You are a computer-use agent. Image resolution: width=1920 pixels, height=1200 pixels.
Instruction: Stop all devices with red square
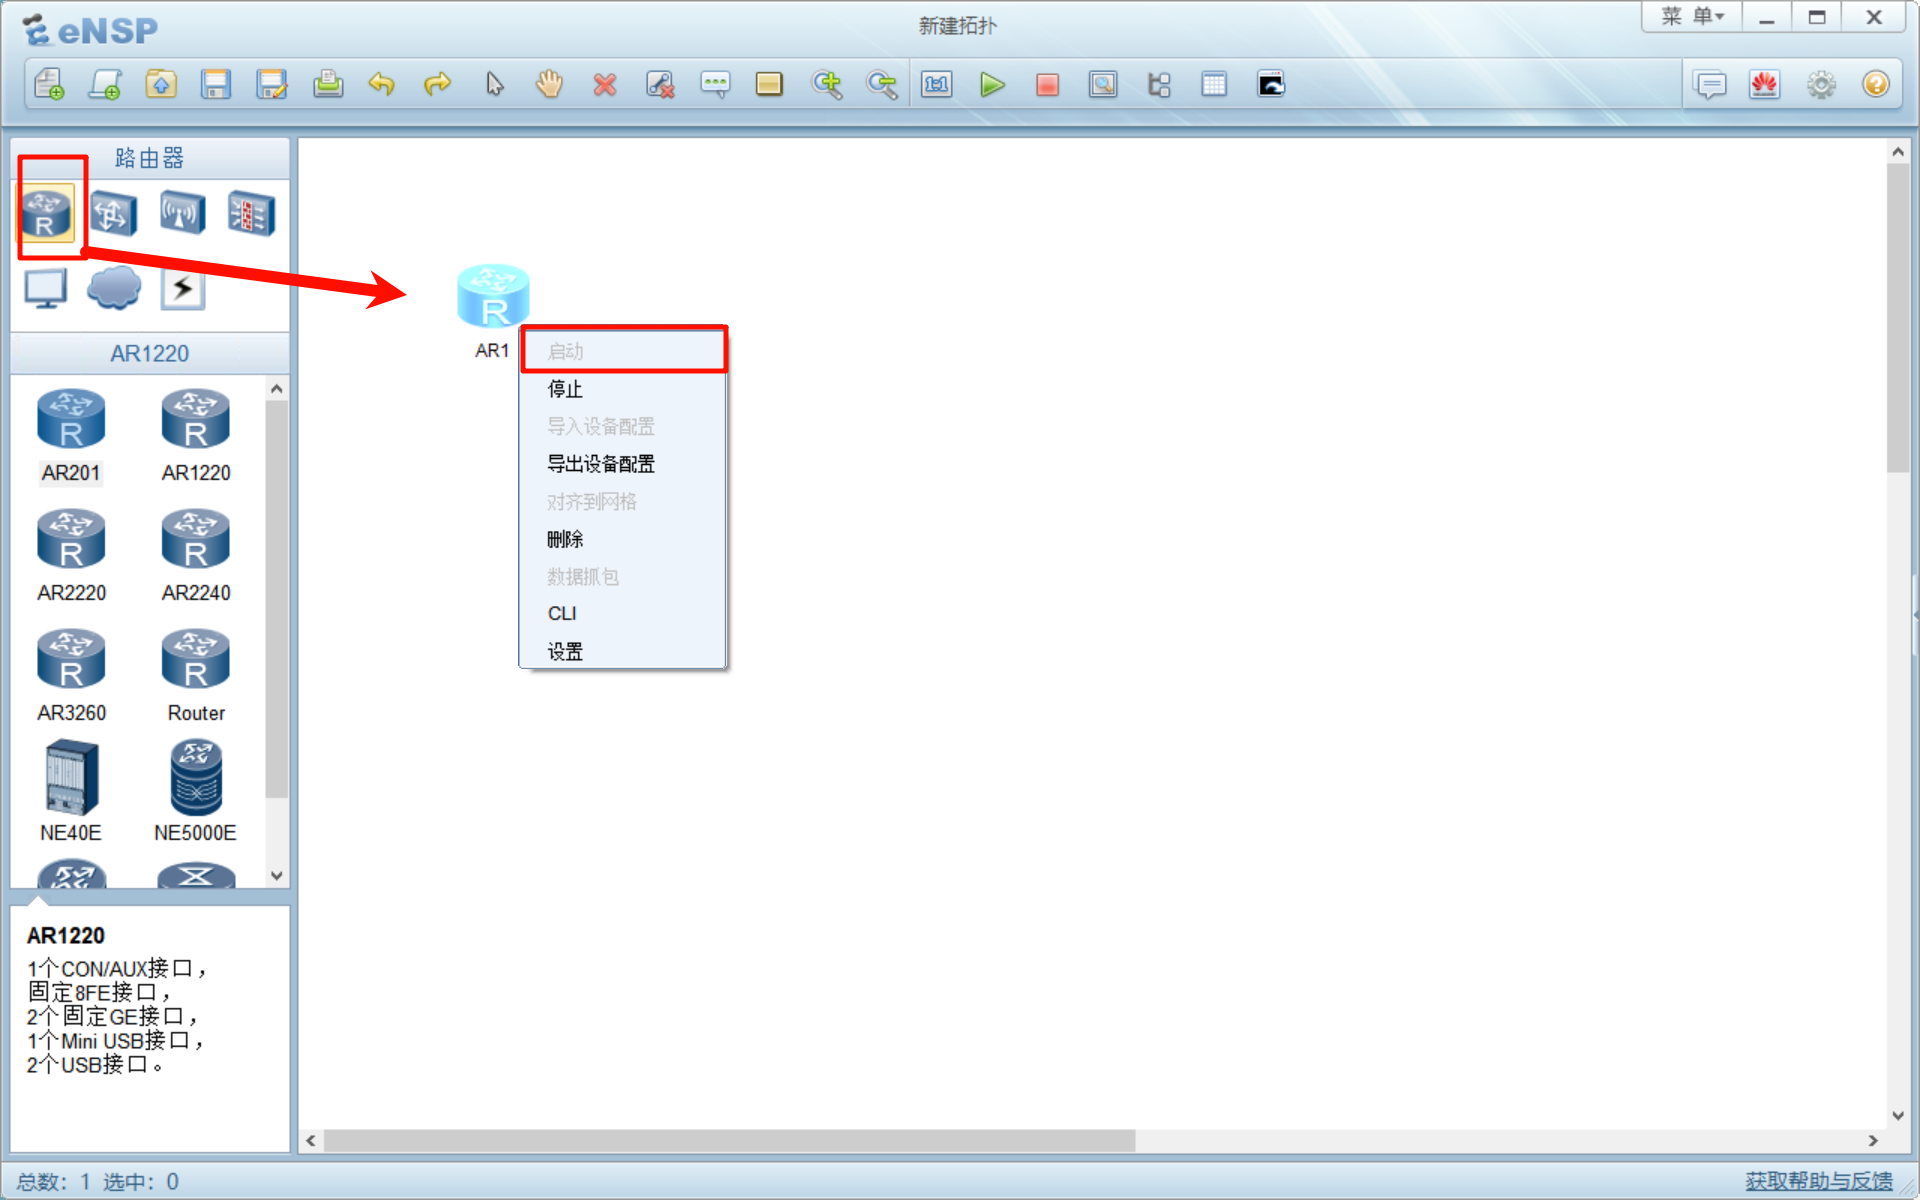(1047, 84)
